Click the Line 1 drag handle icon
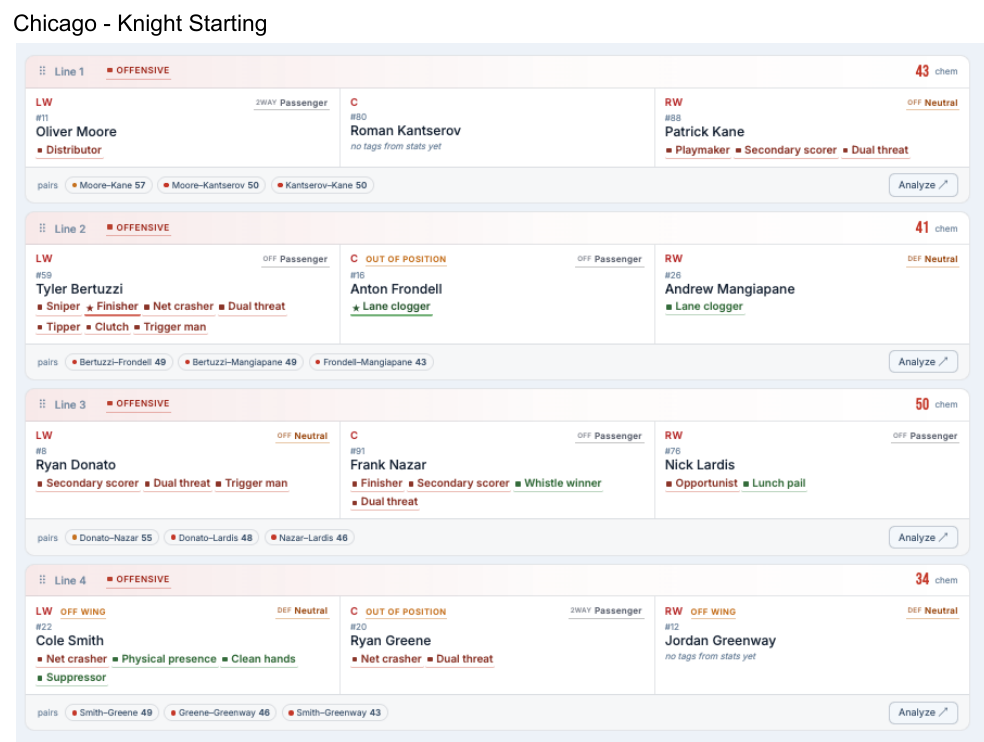 (x=42, y=71)
